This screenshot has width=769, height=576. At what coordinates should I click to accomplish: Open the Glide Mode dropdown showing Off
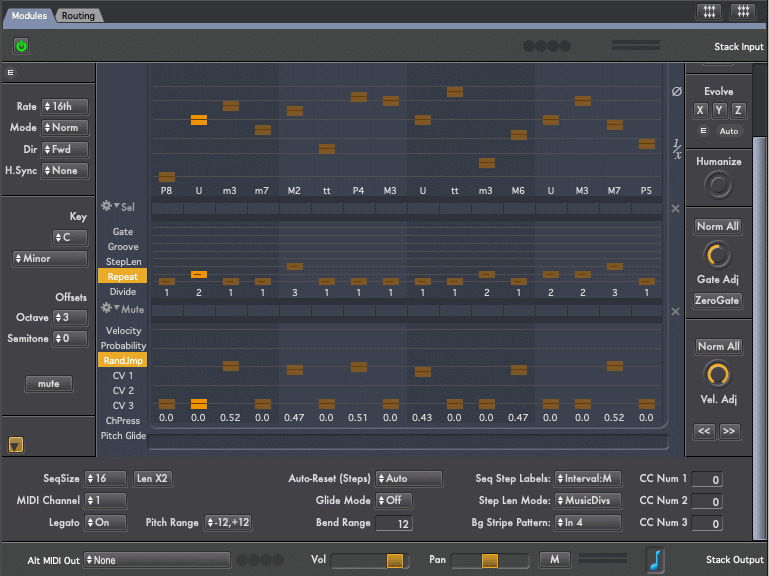394,500
